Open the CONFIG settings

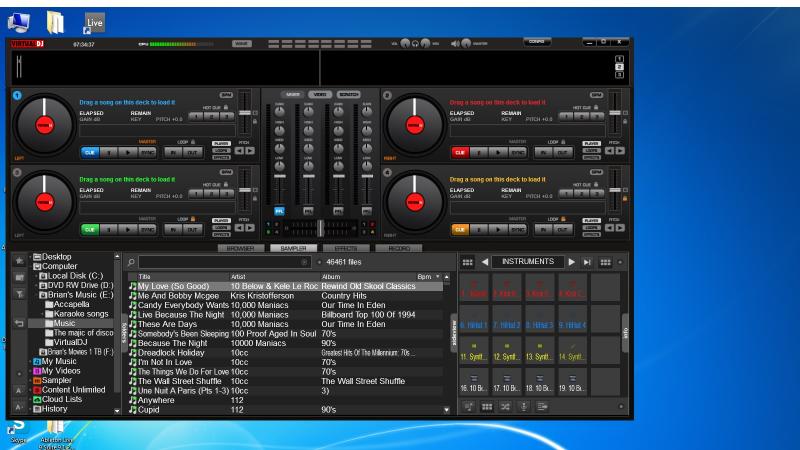tap(537, 42)
